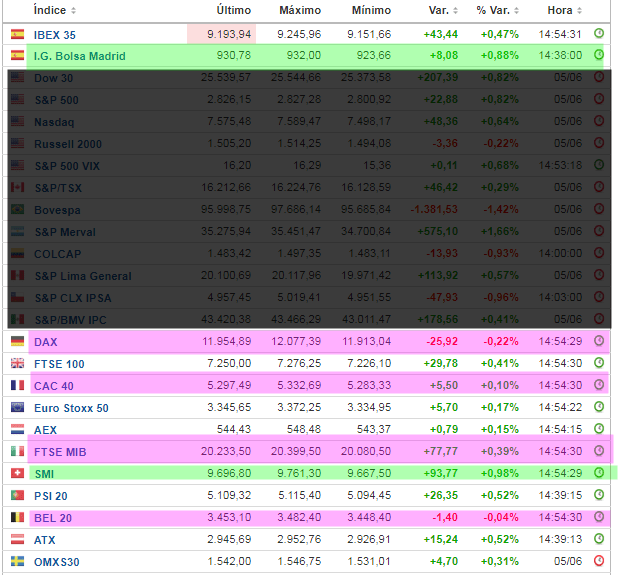Image resolution: width=620 pixels, height=575 pixels.
Task: Click the green clock icon in IBEX 35 row
Action: (599, 34)
